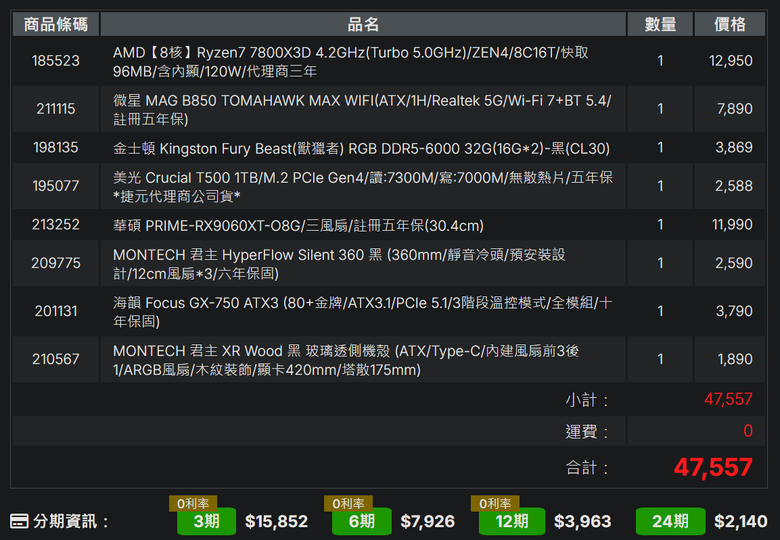
Task: Click the price 7,890
Action: (734, 108)
